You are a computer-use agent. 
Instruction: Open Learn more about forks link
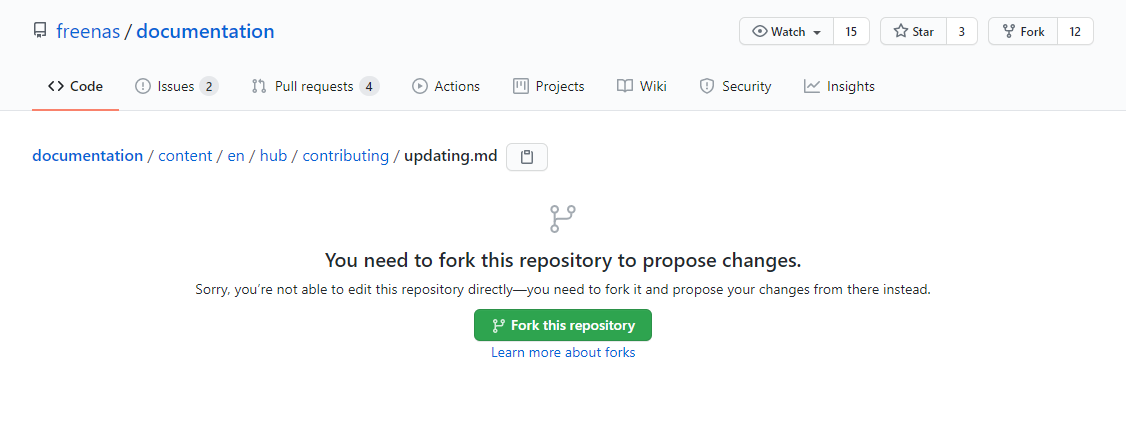click(563, 352)
